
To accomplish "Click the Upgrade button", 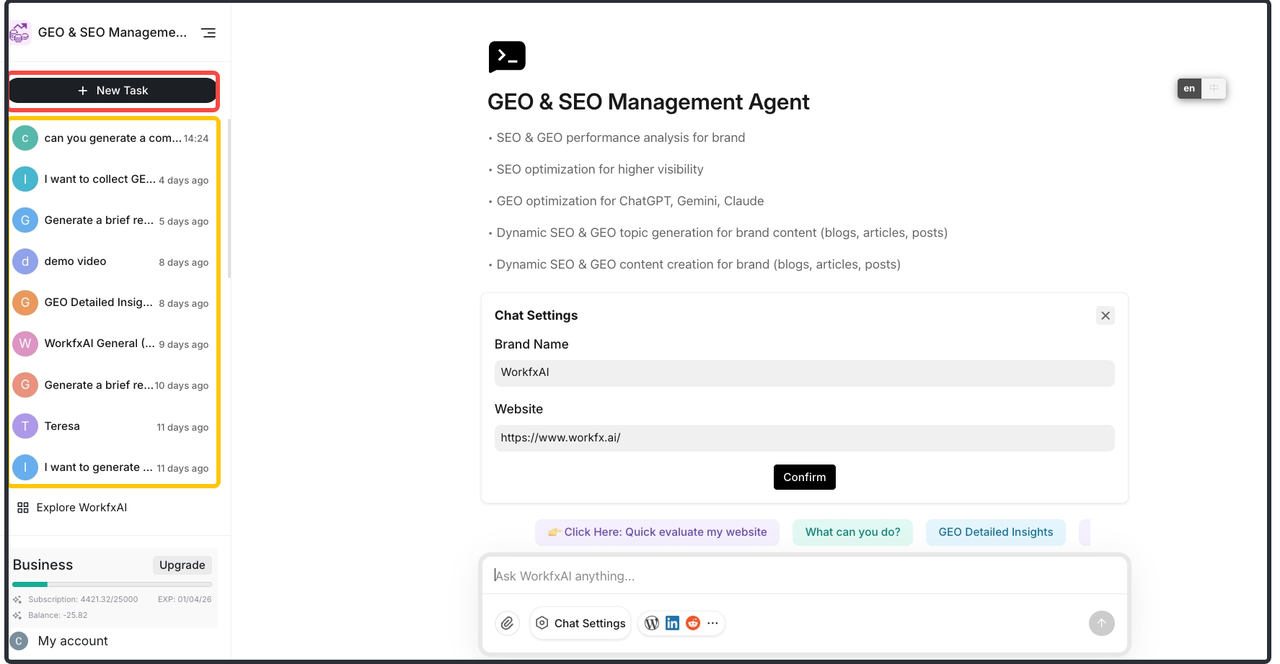I will point(182,565).
